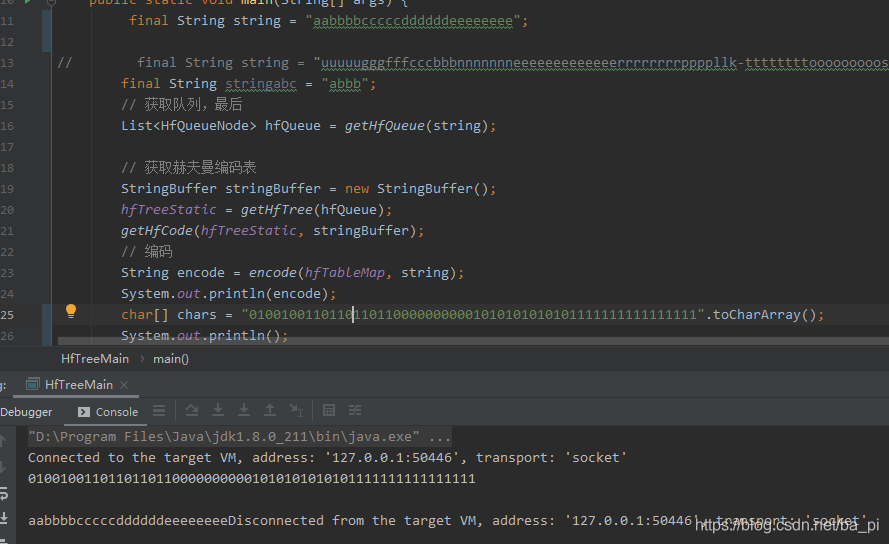
Task: Click main() in the breadcrumb bar
Action: (171, 359)
